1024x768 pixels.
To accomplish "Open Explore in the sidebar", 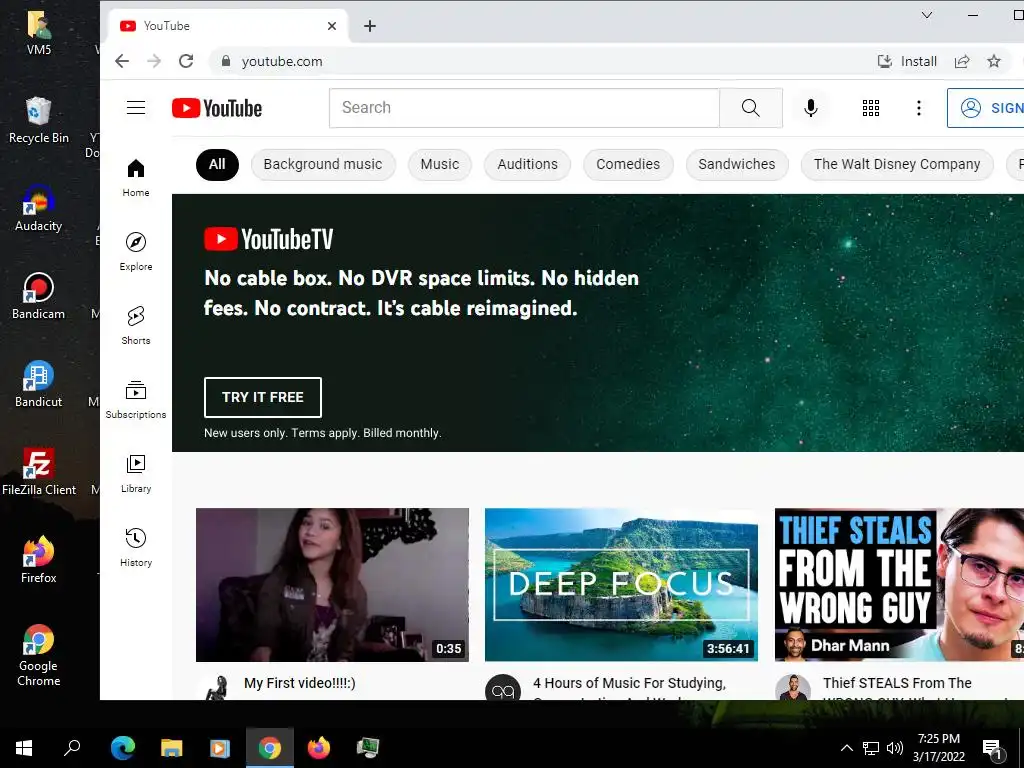I will tap(136, 251).
